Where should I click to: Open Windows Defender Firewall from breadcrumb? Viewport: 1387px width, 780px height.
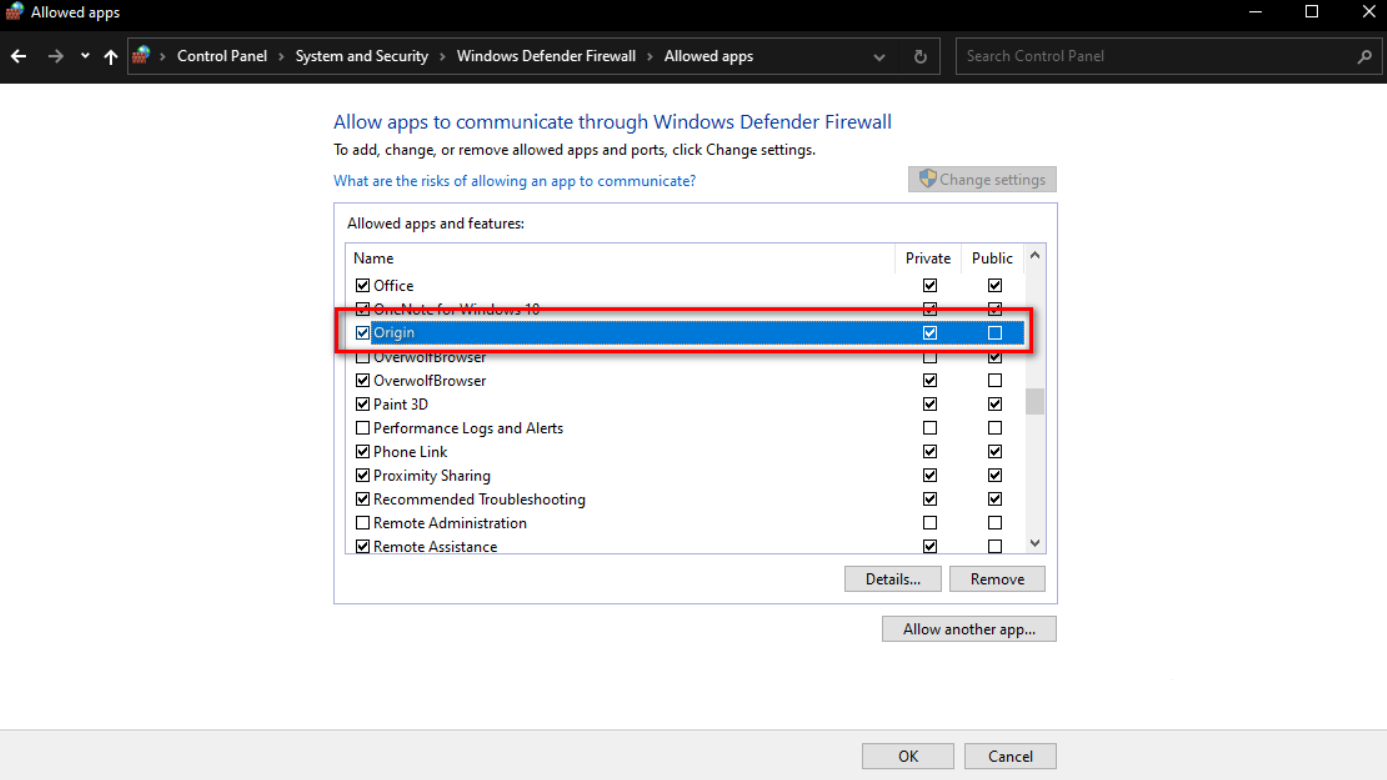(x=546, y=56)
